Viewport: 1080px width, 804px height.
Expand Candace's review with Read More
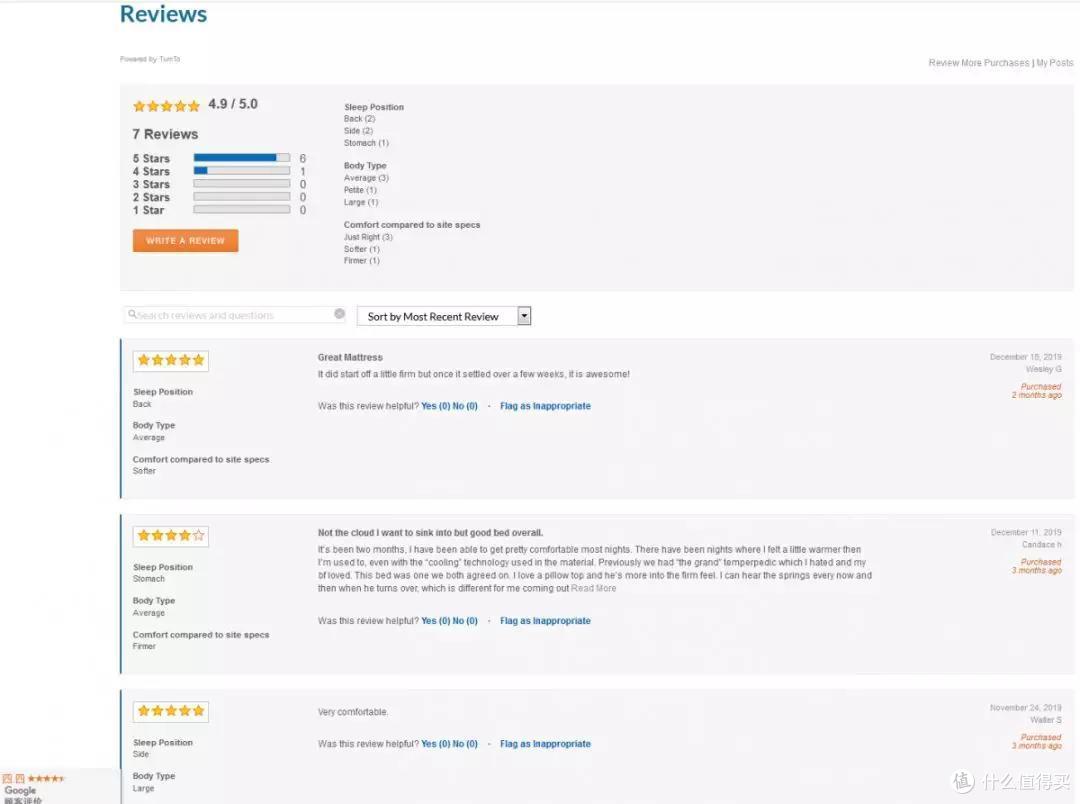[594, 588]
